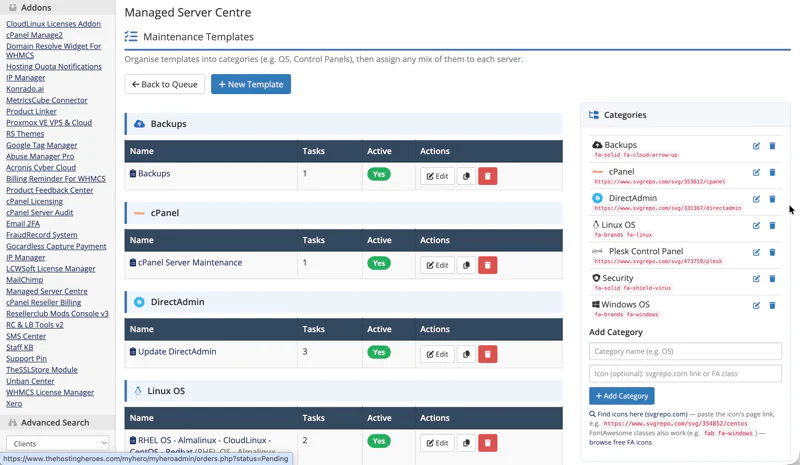The image size is (800, 465).
Task: Click the cPanel Server Maintenance template name
Action: click(x=190, y=262)
